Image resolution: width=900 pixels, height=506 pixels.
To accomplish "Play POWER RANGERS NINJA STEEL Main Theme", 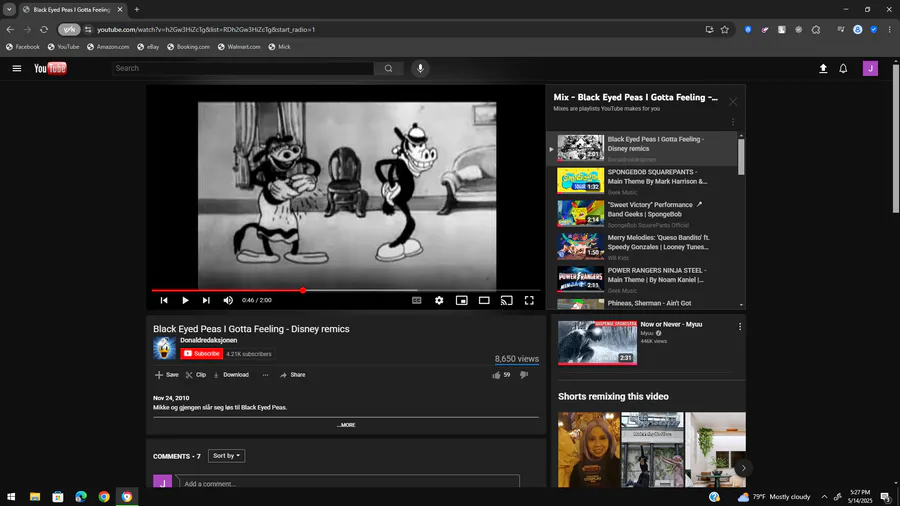I will pos(642,279).
